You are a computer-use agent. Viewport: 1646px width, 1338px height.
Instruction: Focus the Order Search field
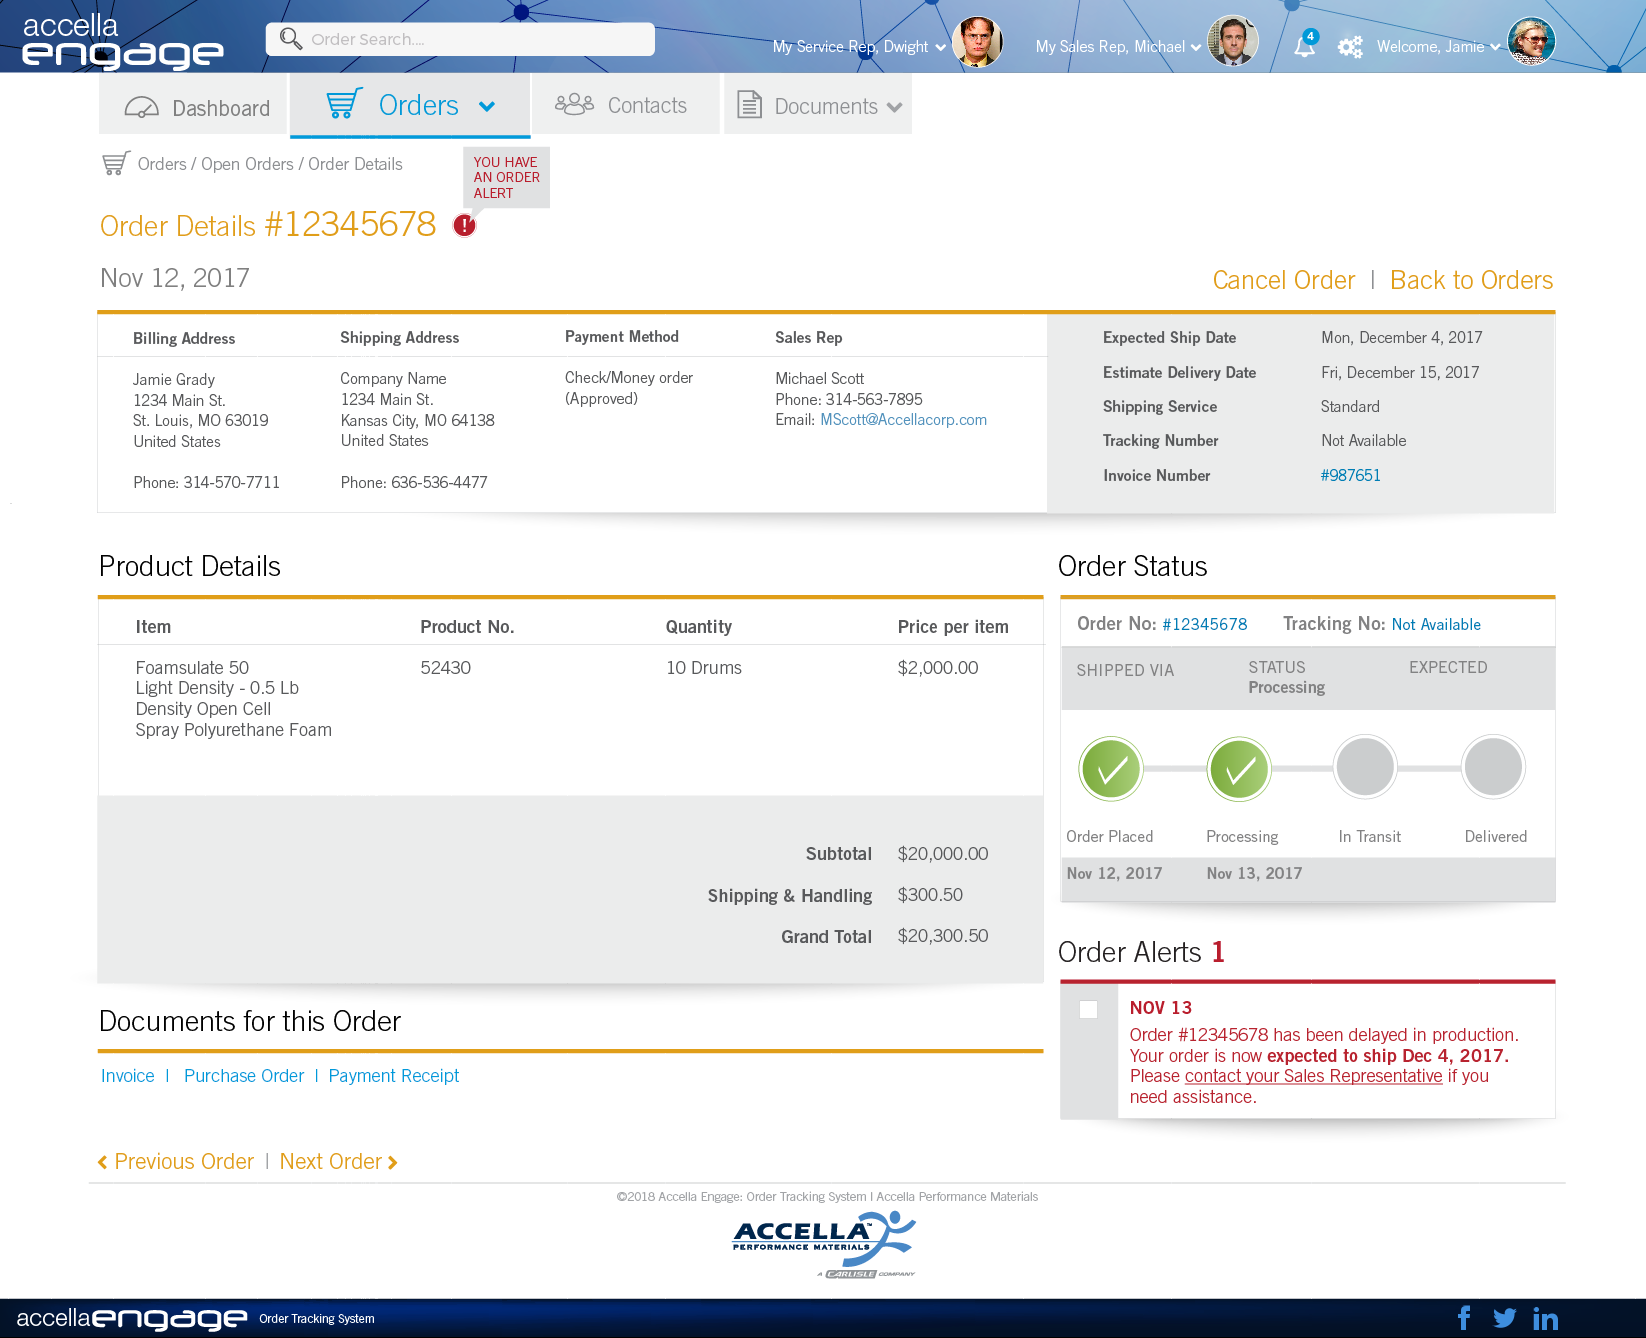pyautogui.click(x=460, y=39)
